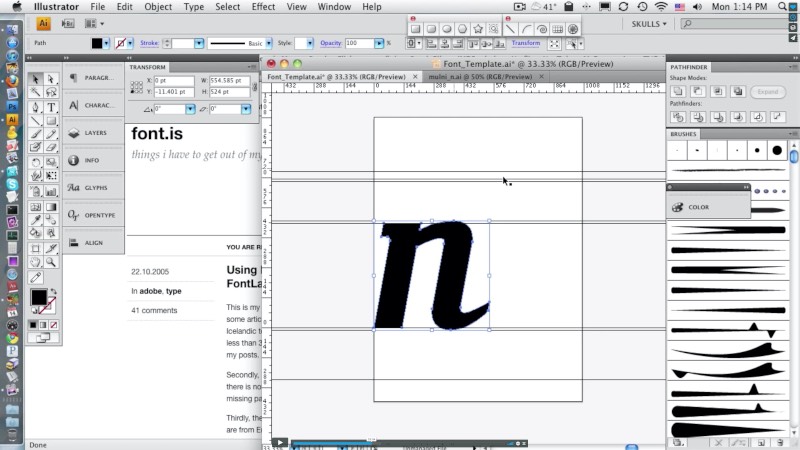Select the Eraser tool
Image resolution: width=800 pixels, height=450 pixels.
click(x=51, y=147)
